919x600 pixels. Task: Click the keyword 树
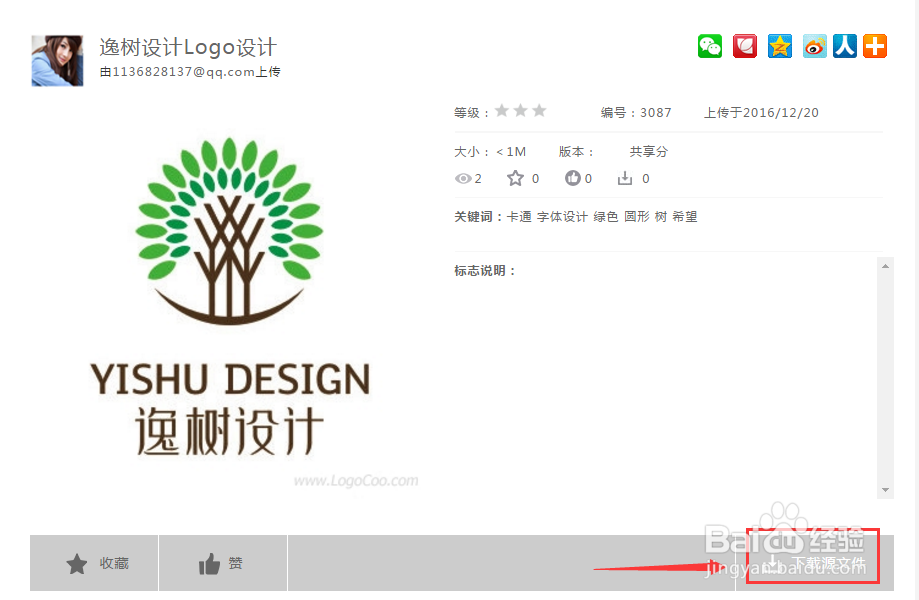pyautogui.click(x=661, y=217)
